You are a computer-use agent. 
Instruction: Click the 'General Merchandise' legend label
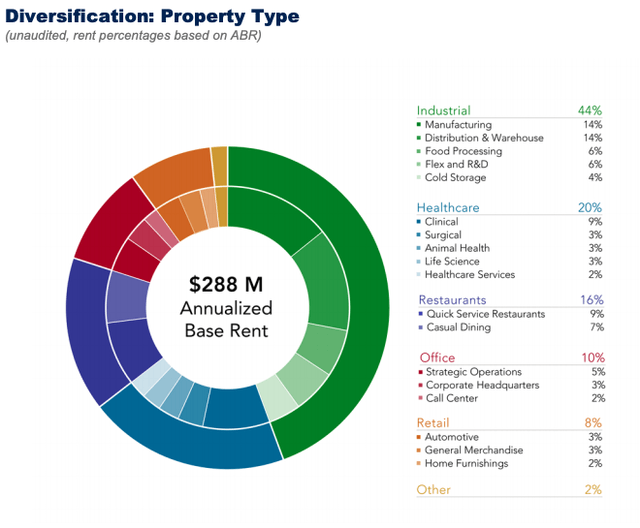[474, 450]
